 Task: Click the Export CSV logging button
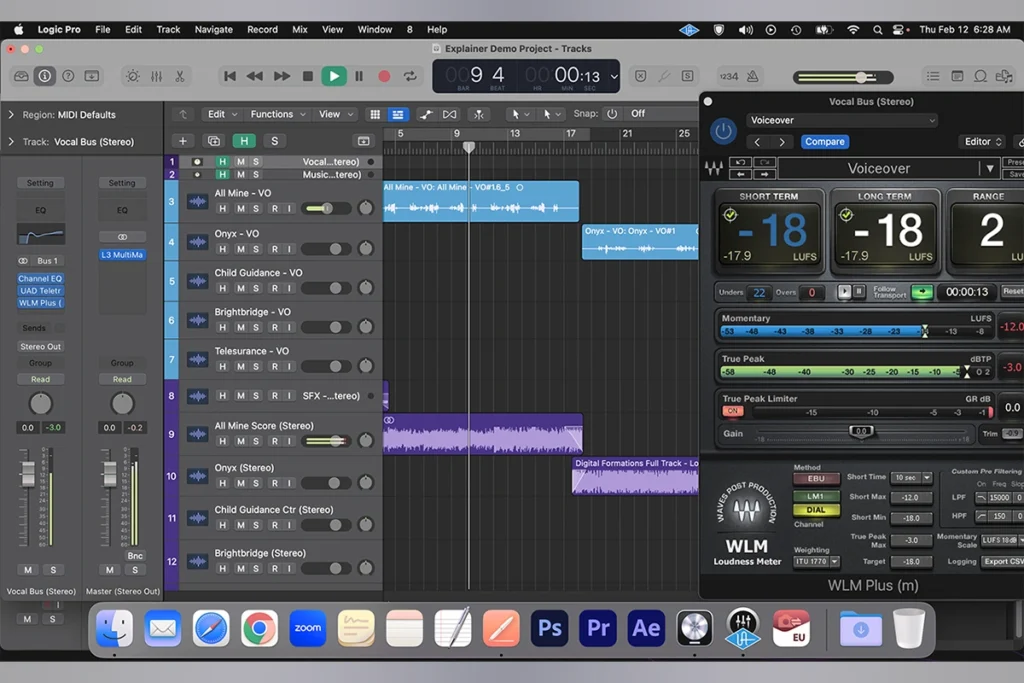click(x=1003, y=562)
